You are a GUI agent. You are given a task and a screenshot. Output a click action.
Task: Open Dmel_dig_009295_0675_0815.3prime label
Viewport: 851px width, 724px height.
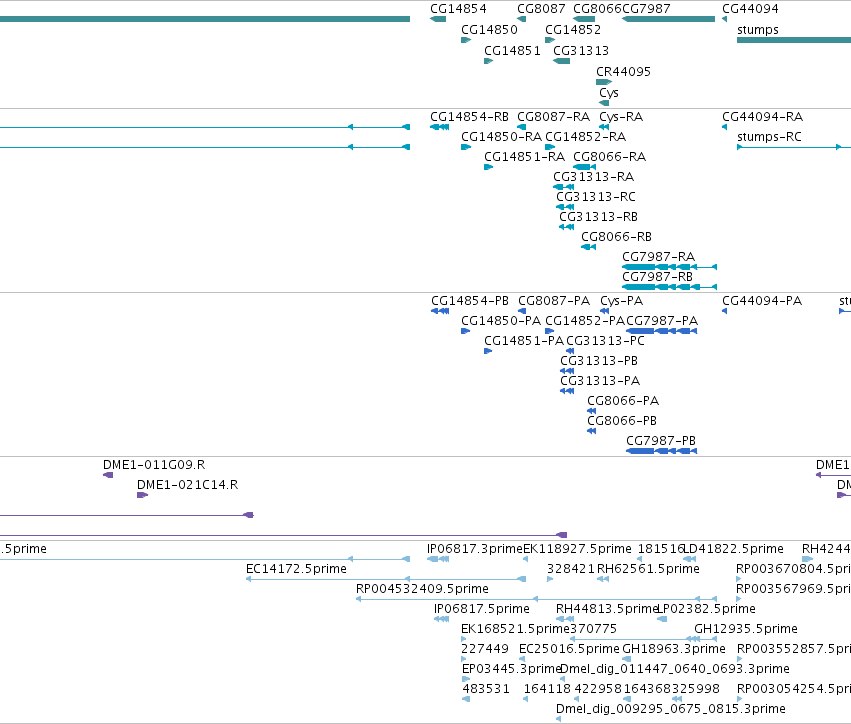click(671, 709)
